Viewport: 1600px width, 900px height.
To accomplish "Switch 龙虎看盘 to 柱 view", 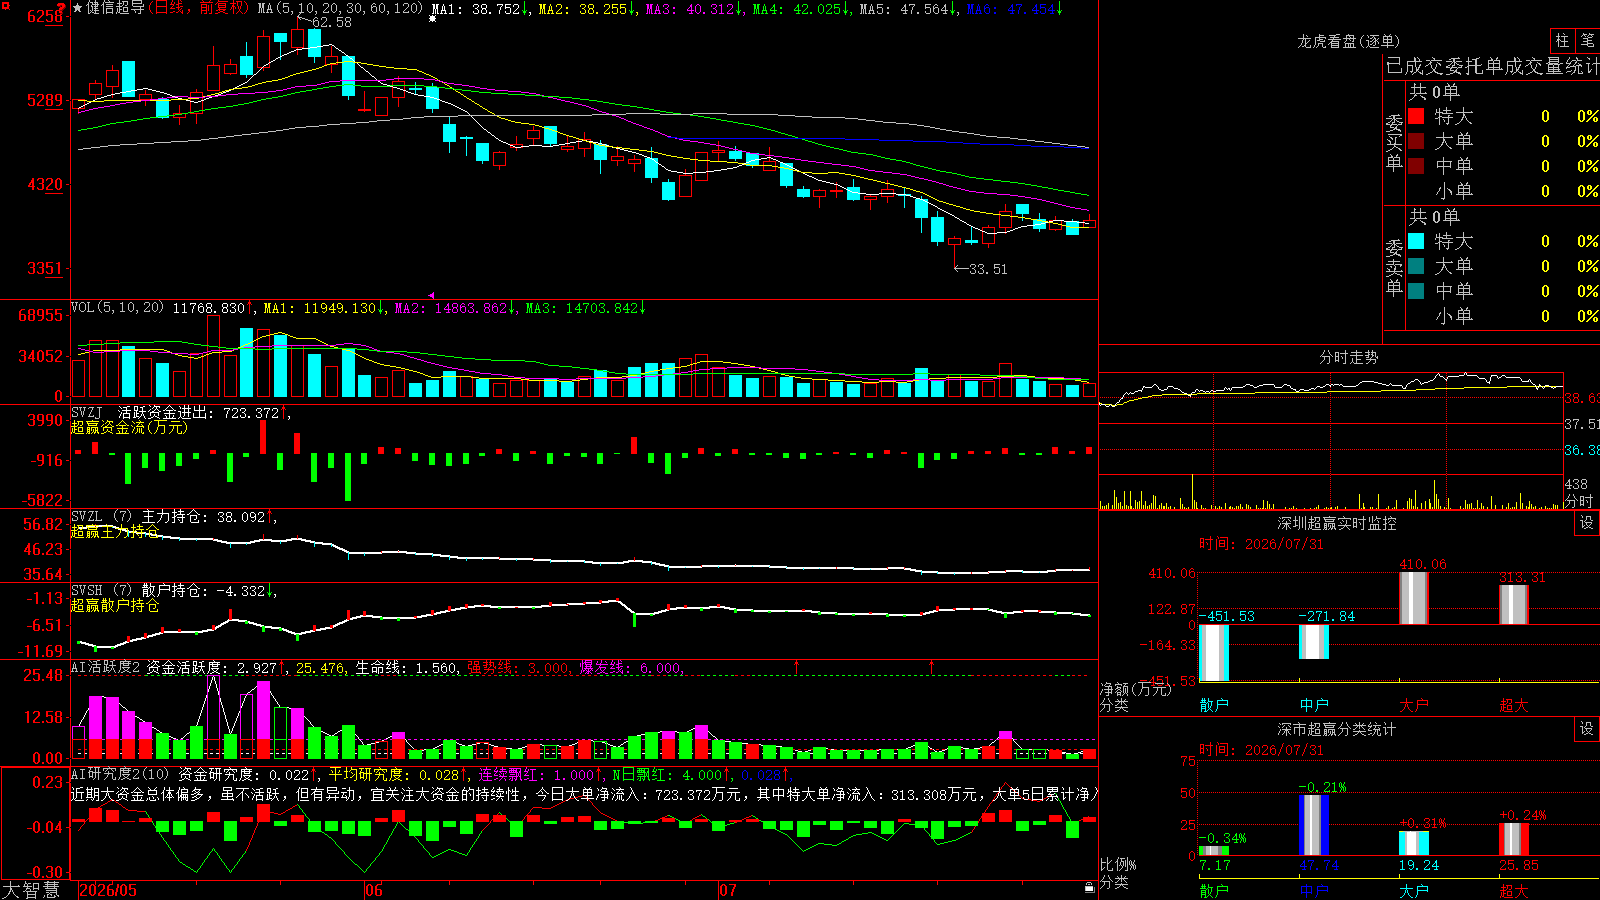I will [x=1562, y=40].
